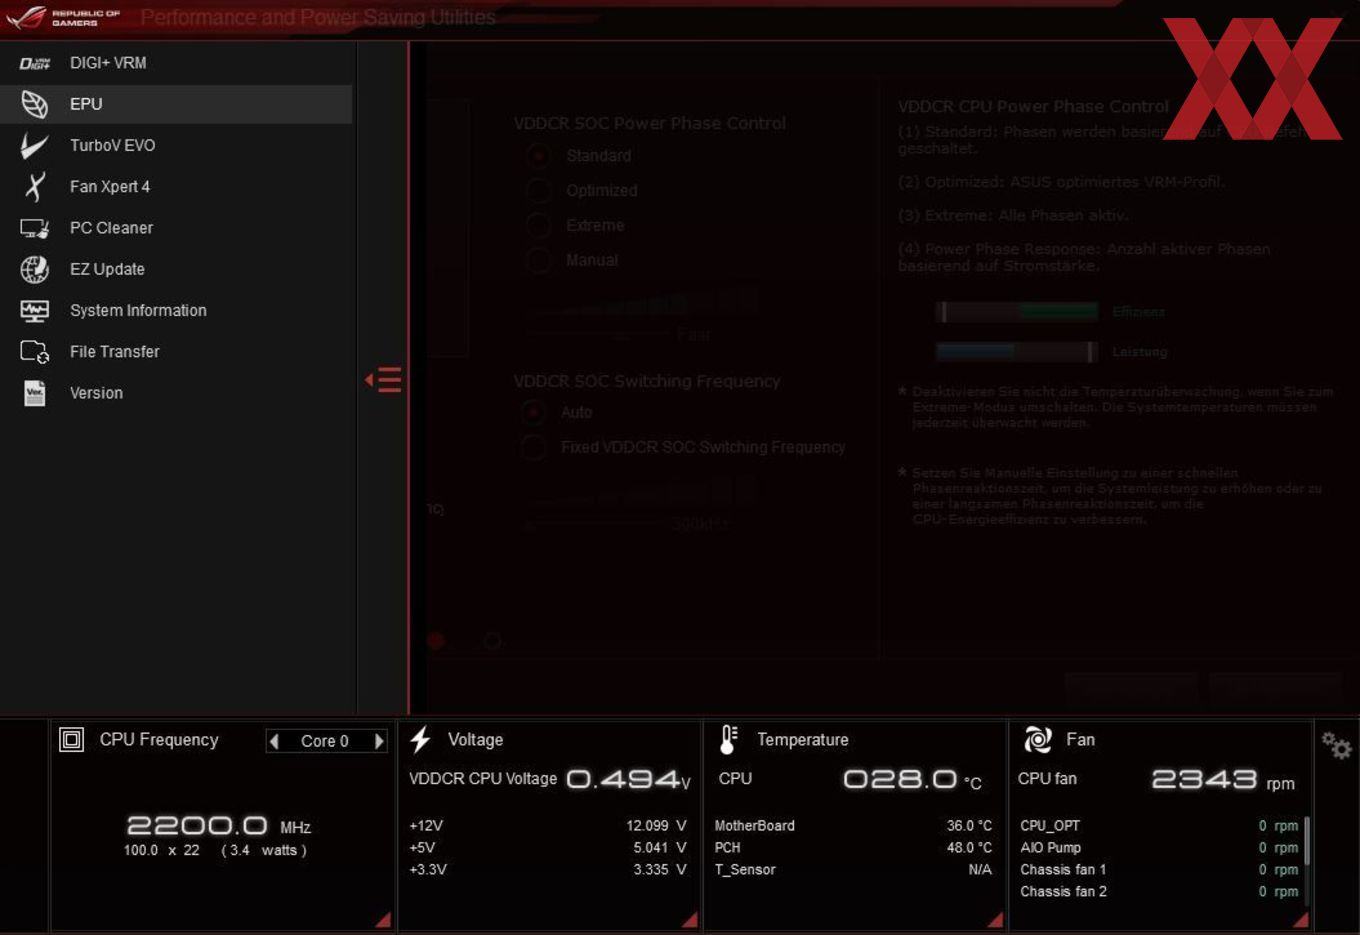Viewport: 1360px width, 935px height.
Task: Select the EPU leaf icon in sidebar
Action: point(34,104)
